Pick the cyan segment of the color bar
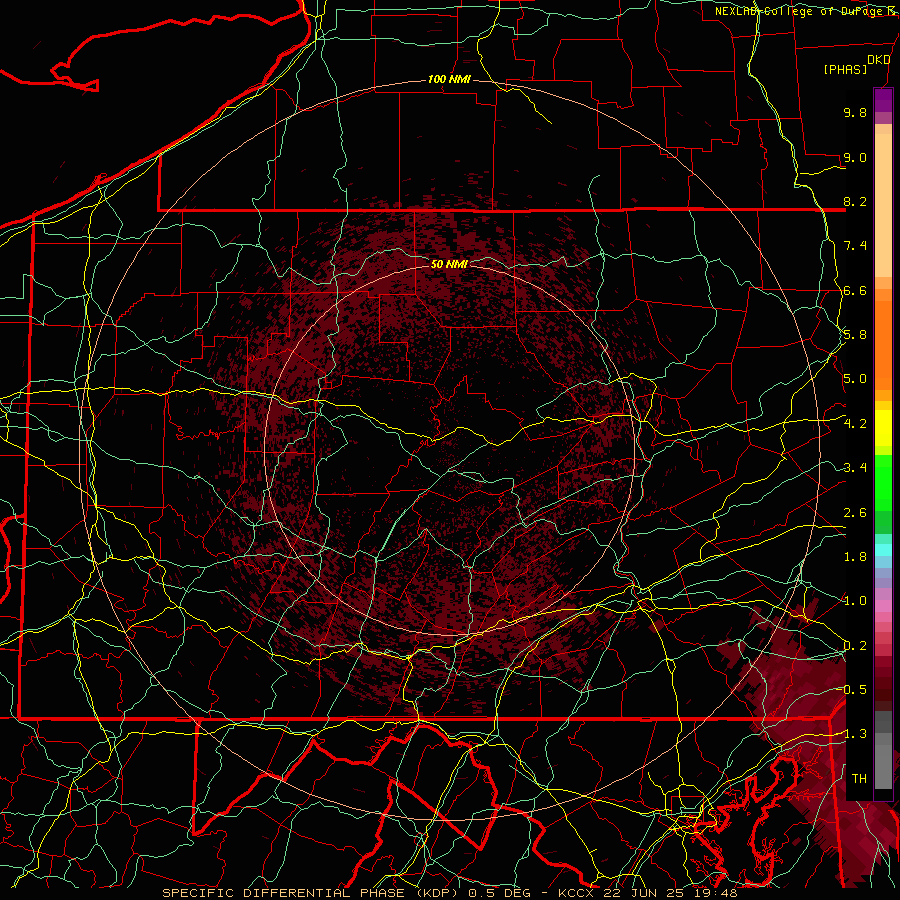 coord(883,550)
